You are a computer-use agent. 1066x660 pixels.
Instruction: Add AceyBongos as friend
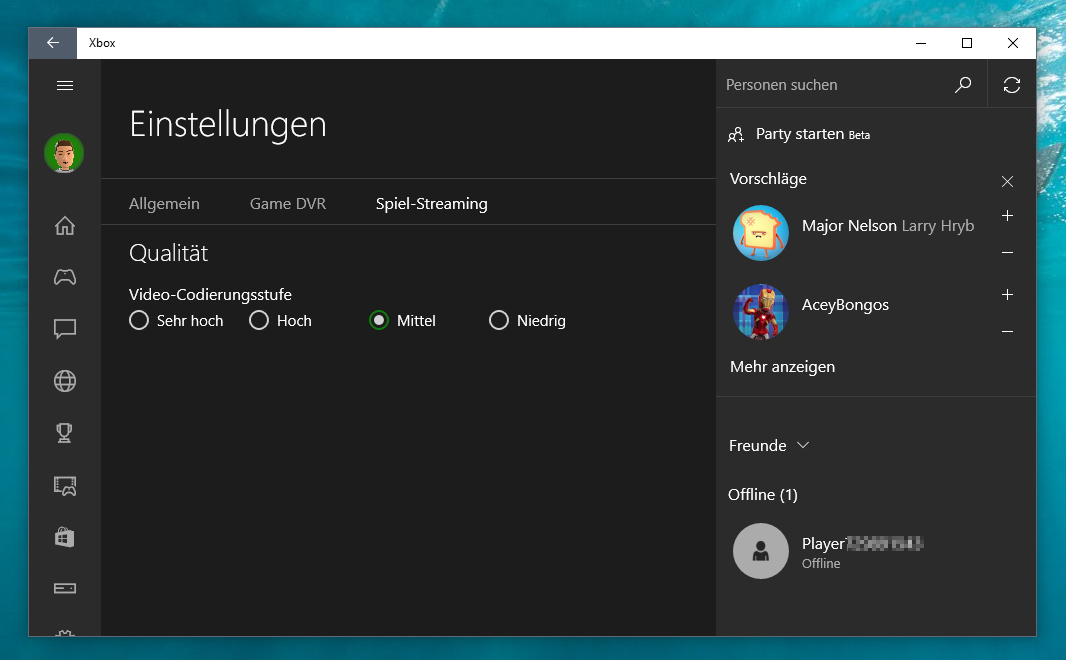tap(1008, 294)
